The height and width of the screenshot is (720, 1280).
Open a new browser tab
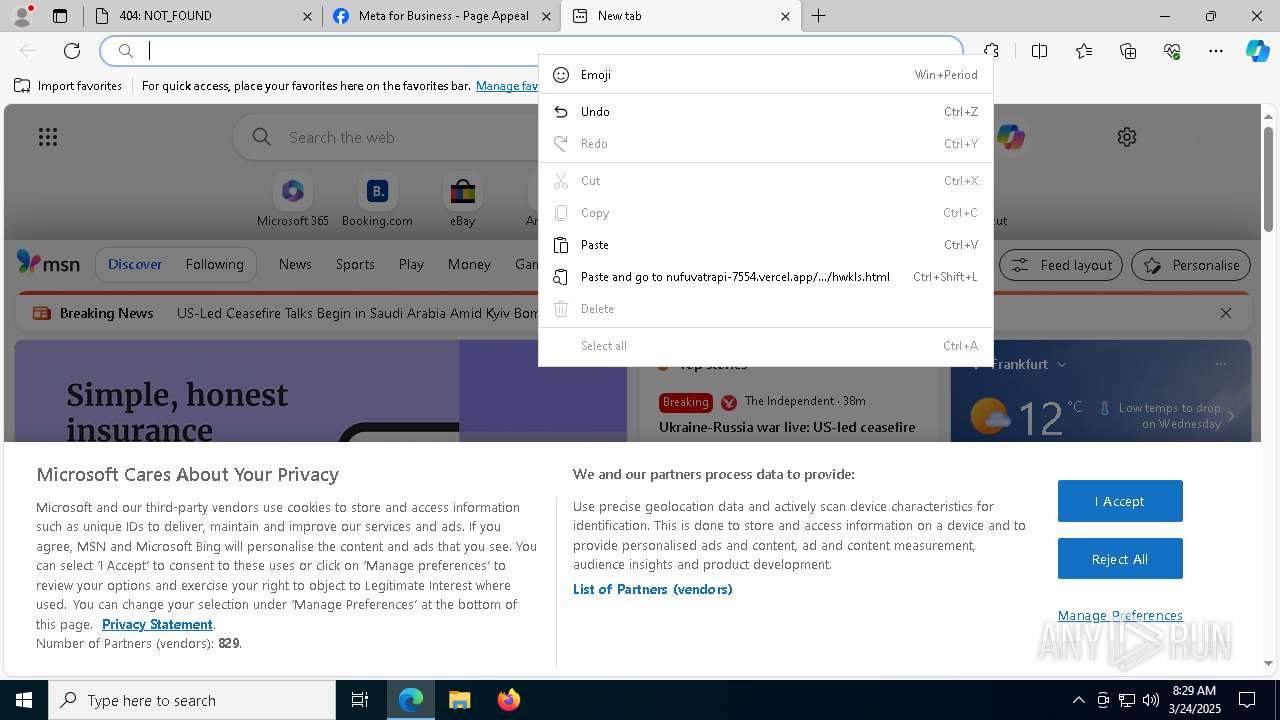click(818, 16)
